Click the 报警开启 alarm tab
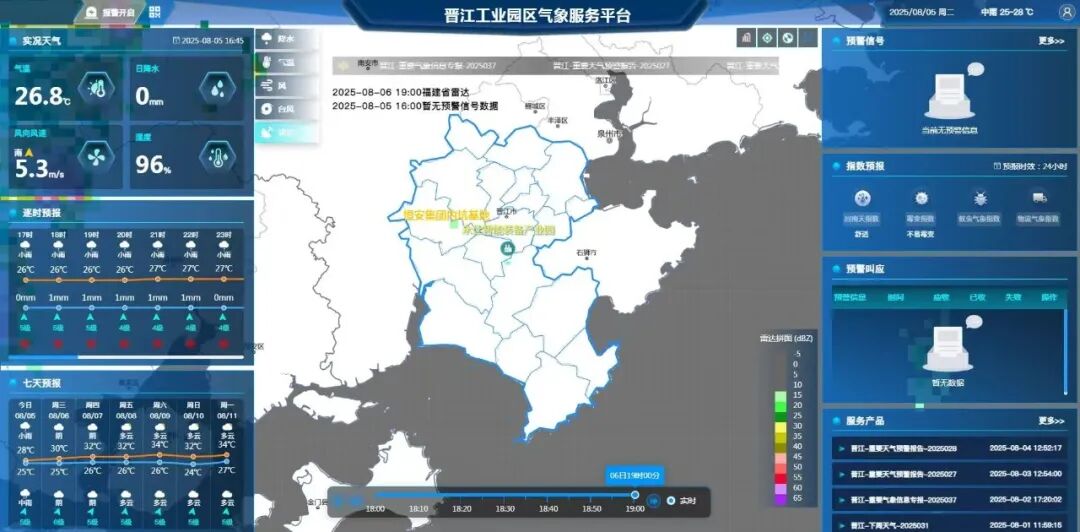 coord(108,13)
